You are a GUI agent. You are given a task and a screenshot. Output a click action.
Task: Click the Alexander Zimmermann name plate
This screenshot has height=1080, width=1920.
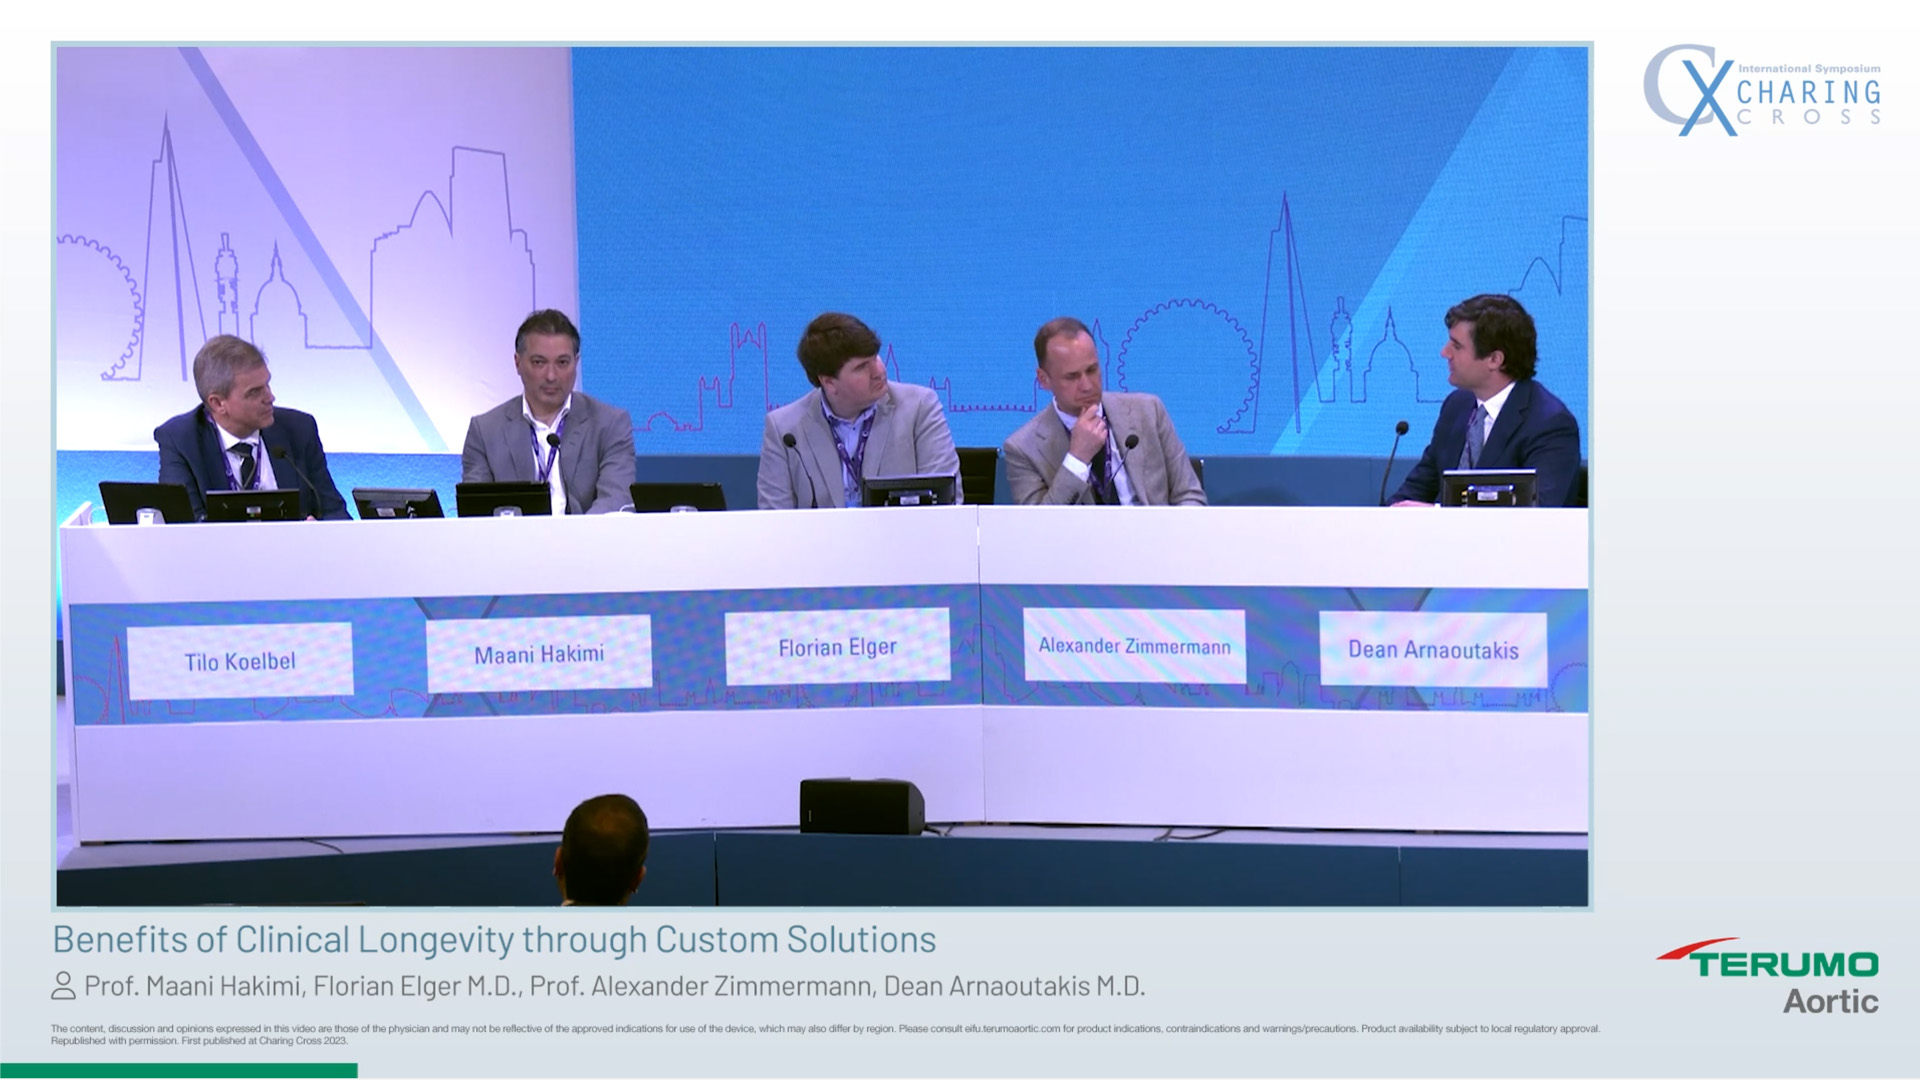tap(1134, 647)
